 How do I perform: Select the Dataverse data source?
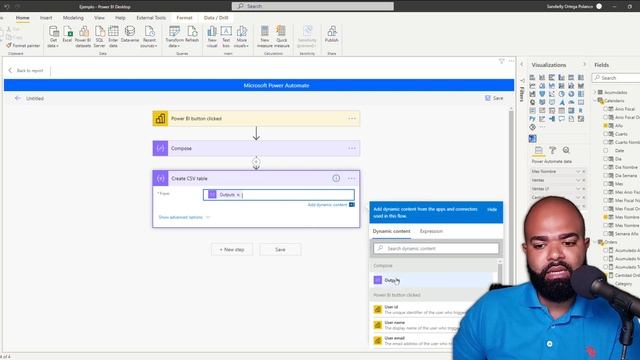[x=130, y=35]
